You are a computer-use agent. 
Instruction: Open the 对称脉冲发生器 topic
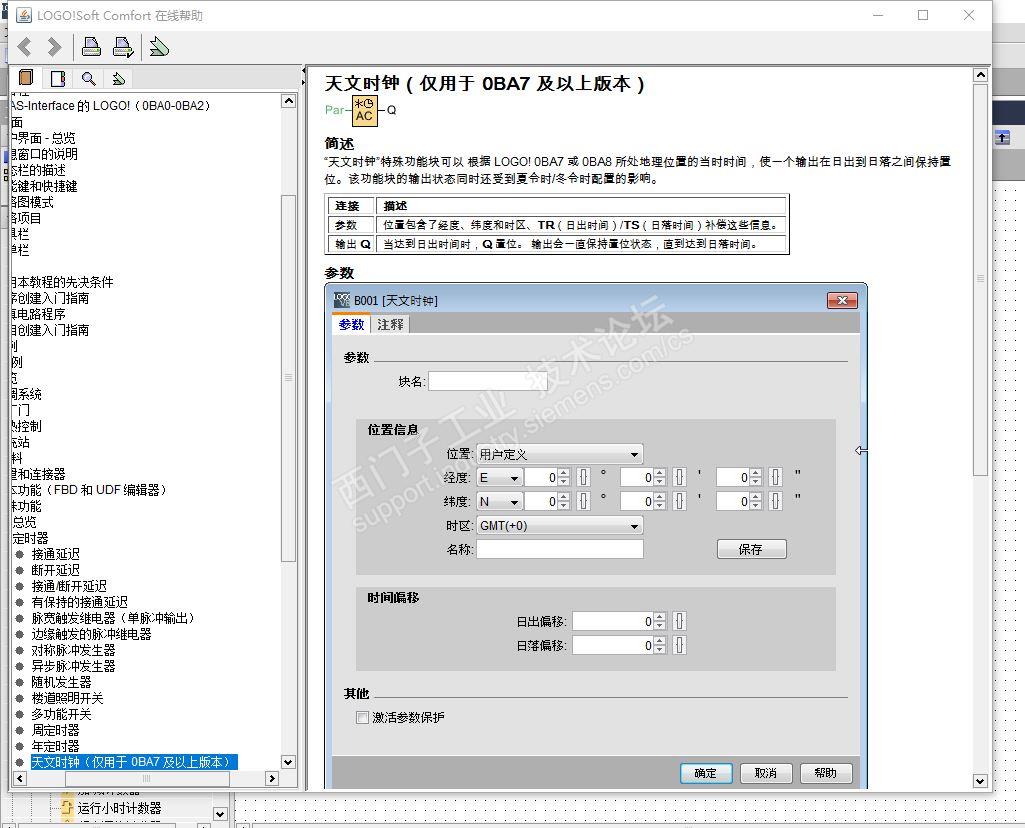pyautogui.click(x=73, y=650)
